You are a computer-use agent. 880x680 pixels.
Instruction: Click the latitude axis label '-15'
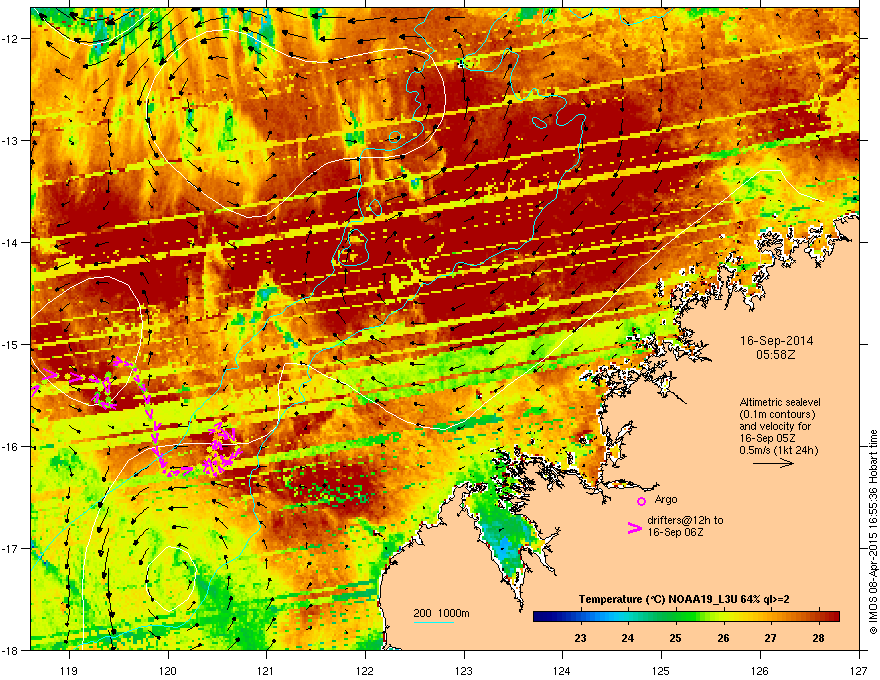pyautogui.click(x=11, y=344)
